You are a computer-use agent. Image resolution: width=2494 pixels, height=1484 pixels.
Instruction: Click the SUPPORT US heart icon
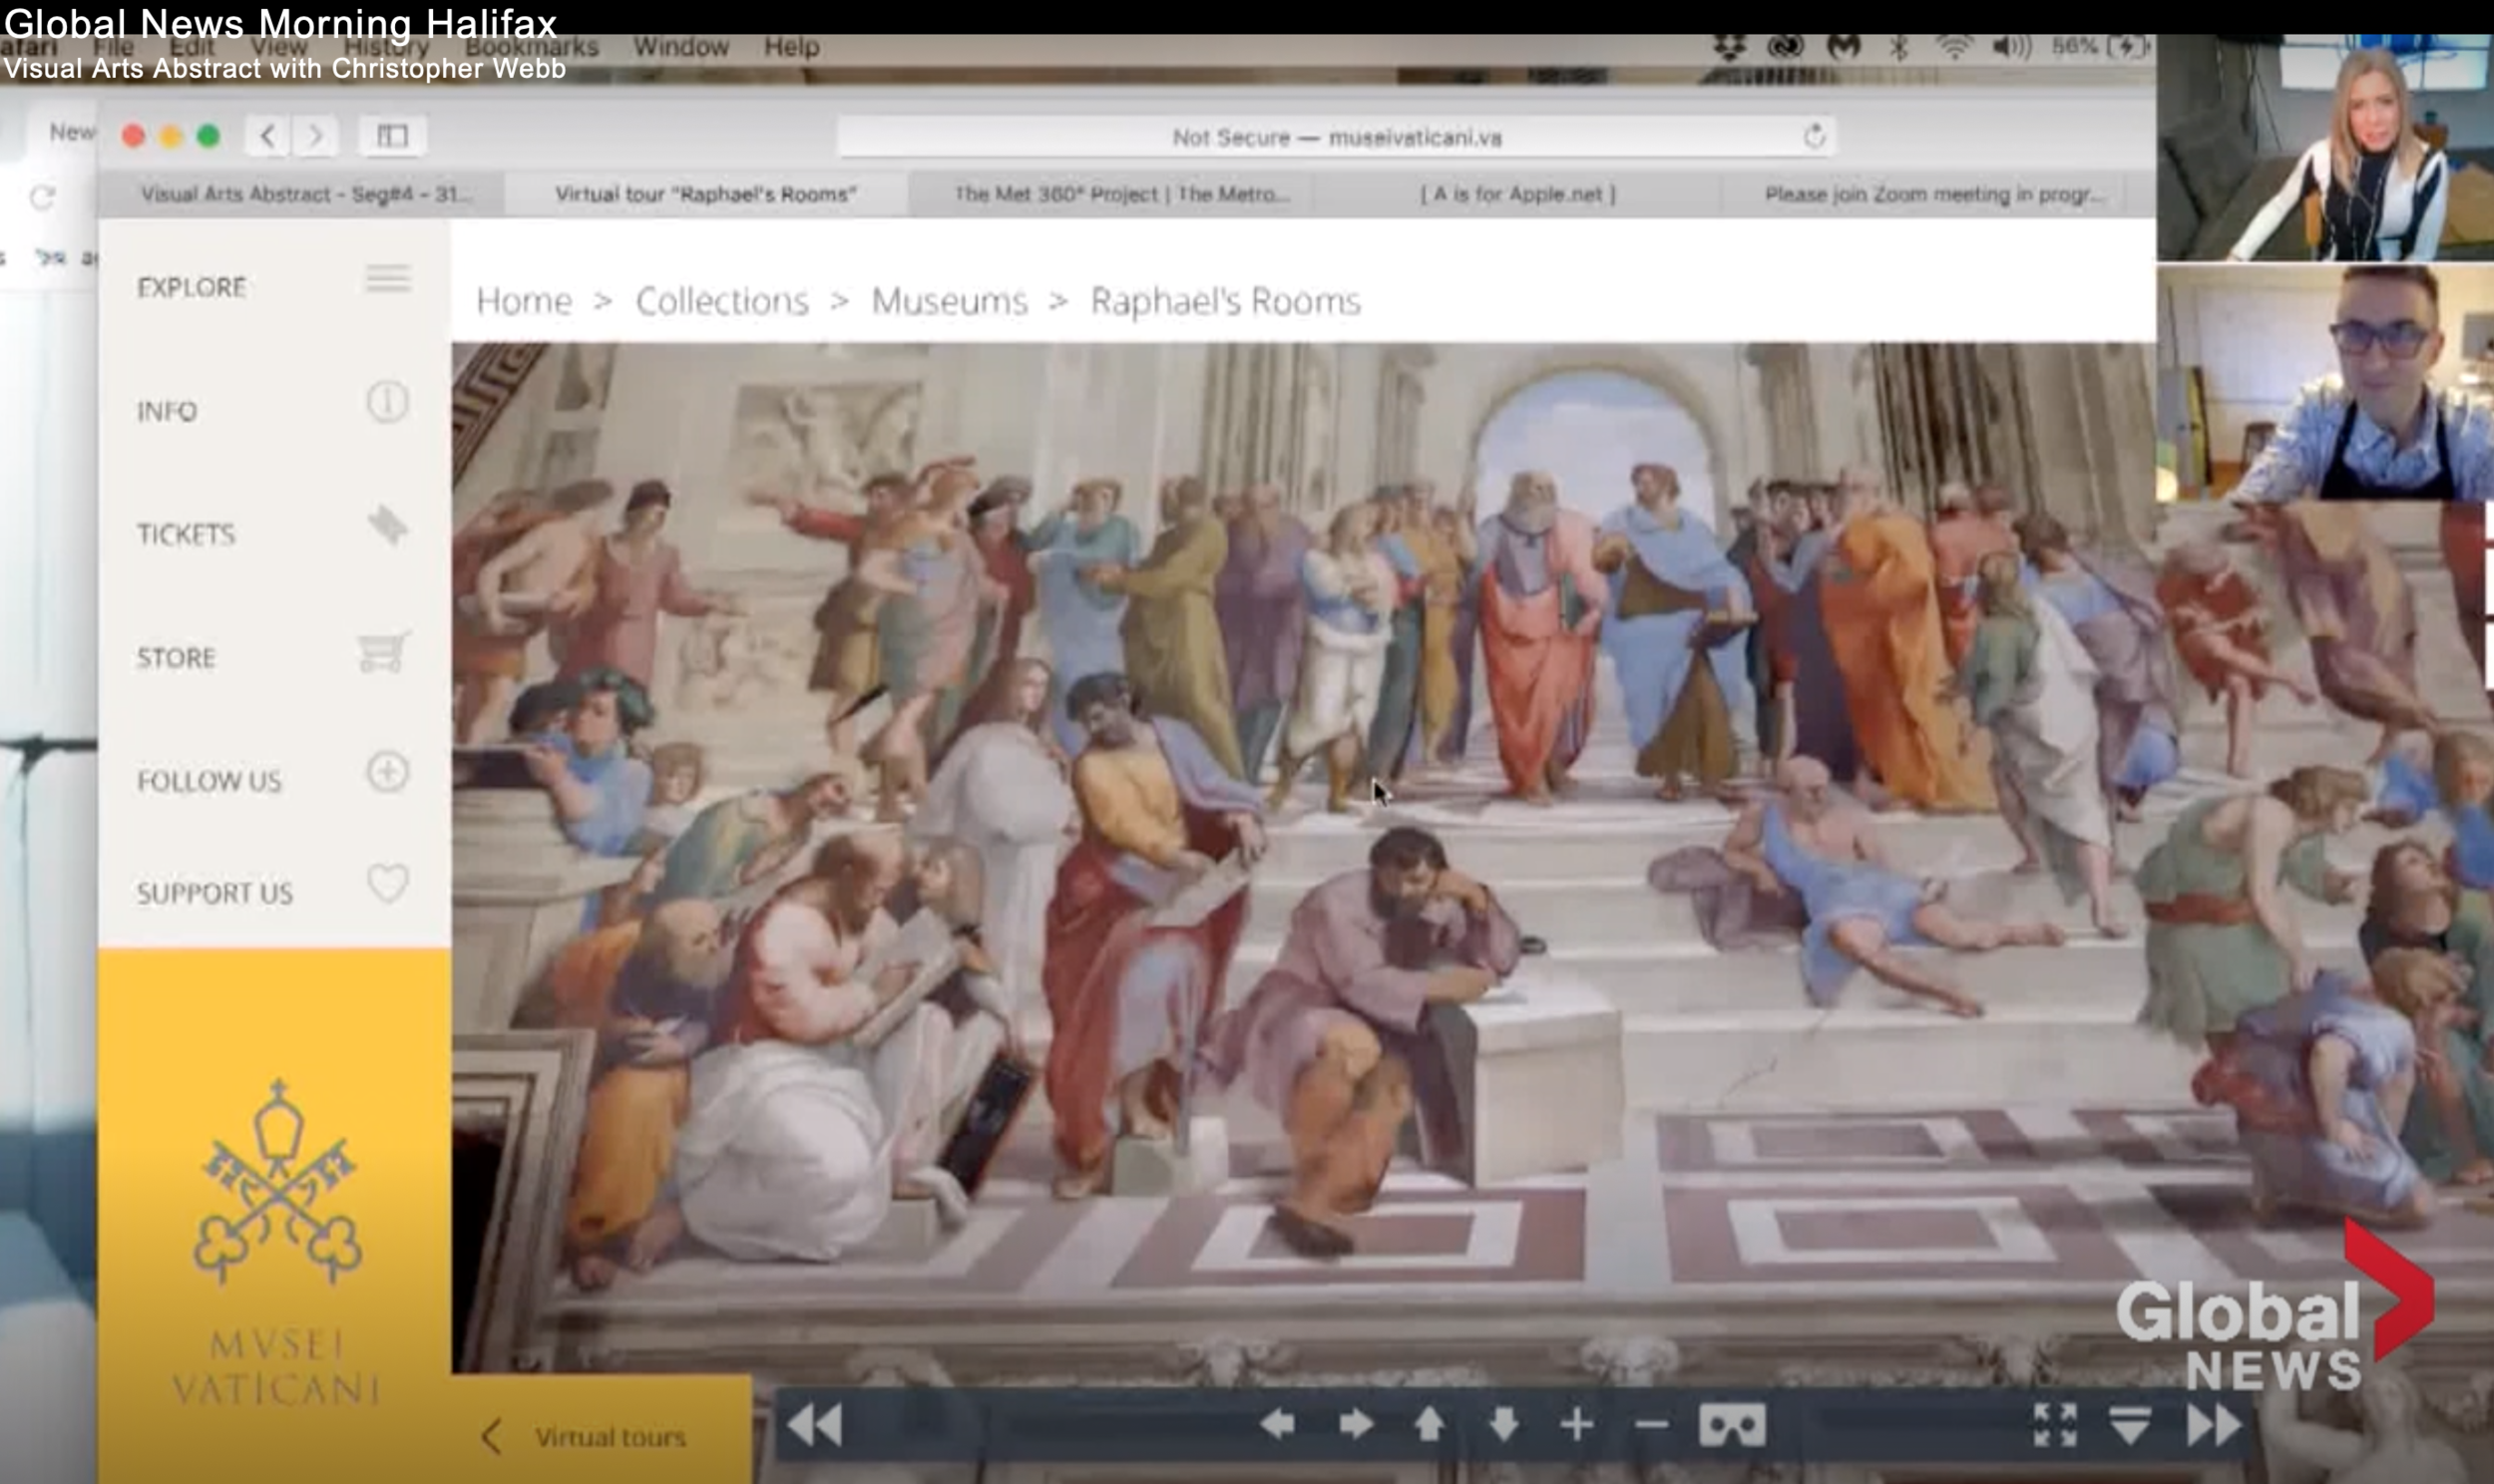pyautogui.click(x=388, y=883)
